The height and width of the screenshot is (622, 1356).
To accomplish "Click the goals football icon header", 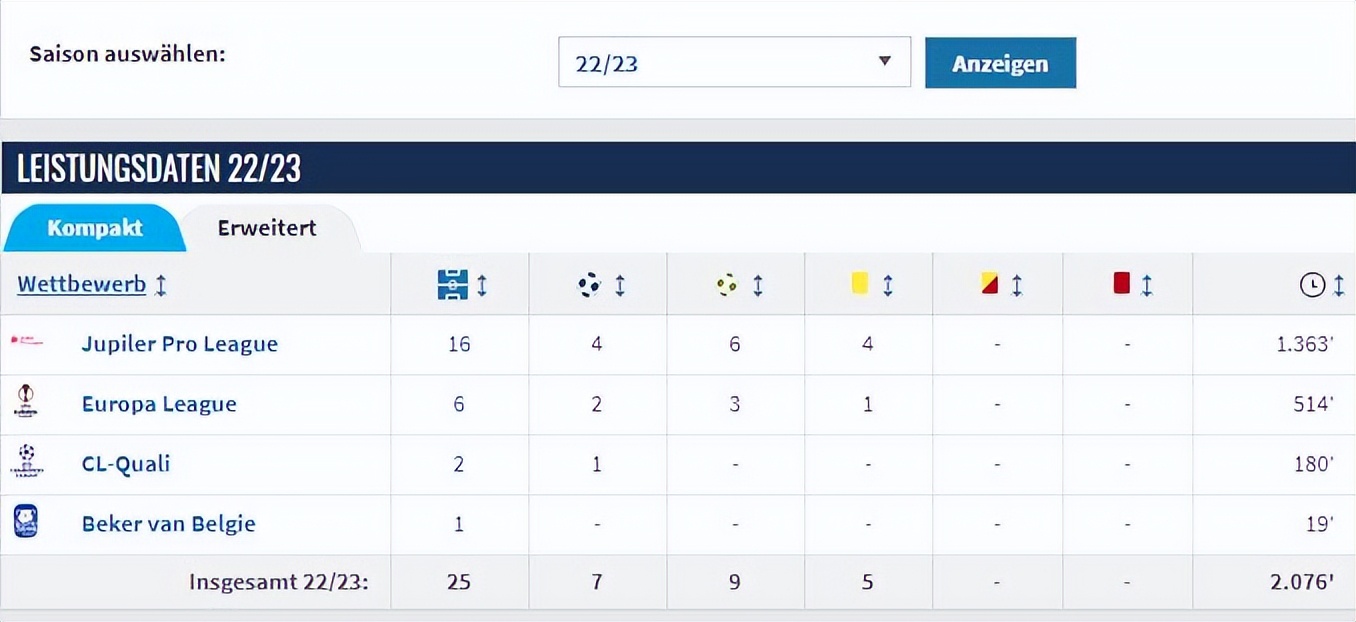I will click(589, 285).
